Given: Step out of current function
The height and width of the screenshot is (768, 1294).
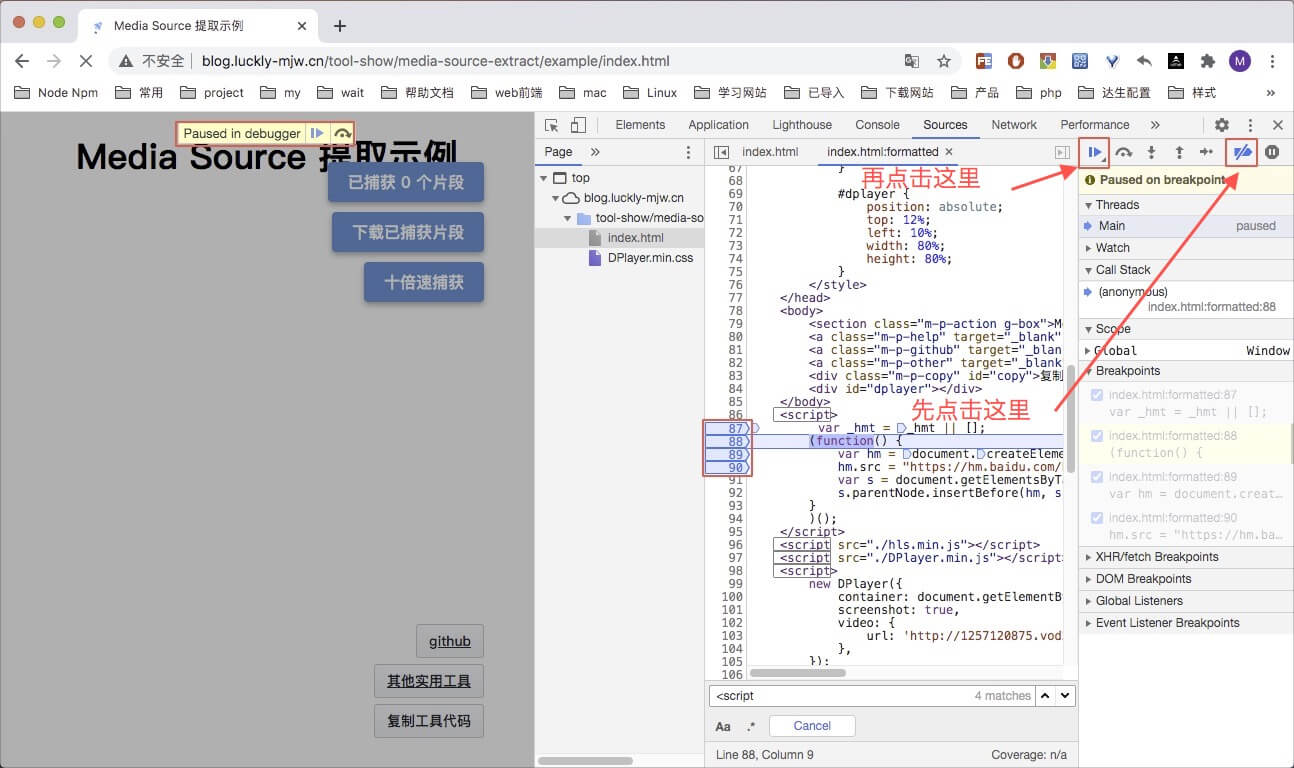Looking at the screenshot, I should (1179, 153).
